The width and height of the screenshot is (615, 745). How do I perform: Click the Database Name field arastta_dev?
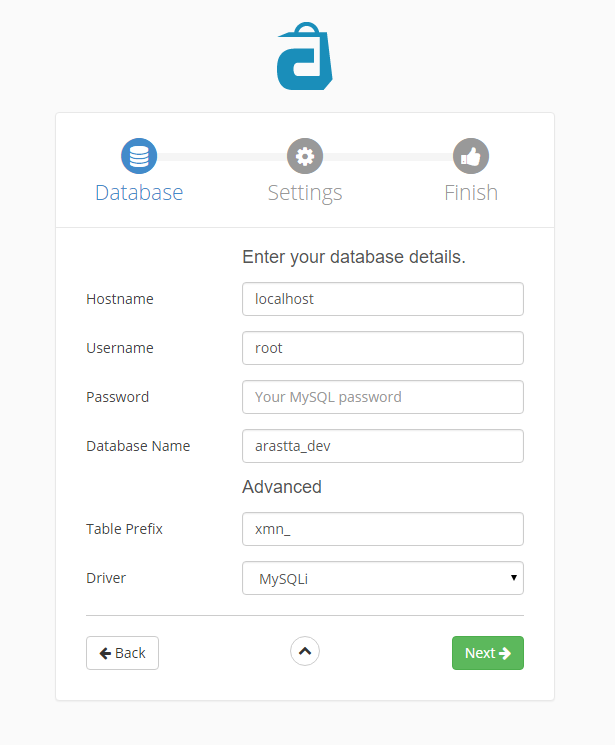(383, 446)
